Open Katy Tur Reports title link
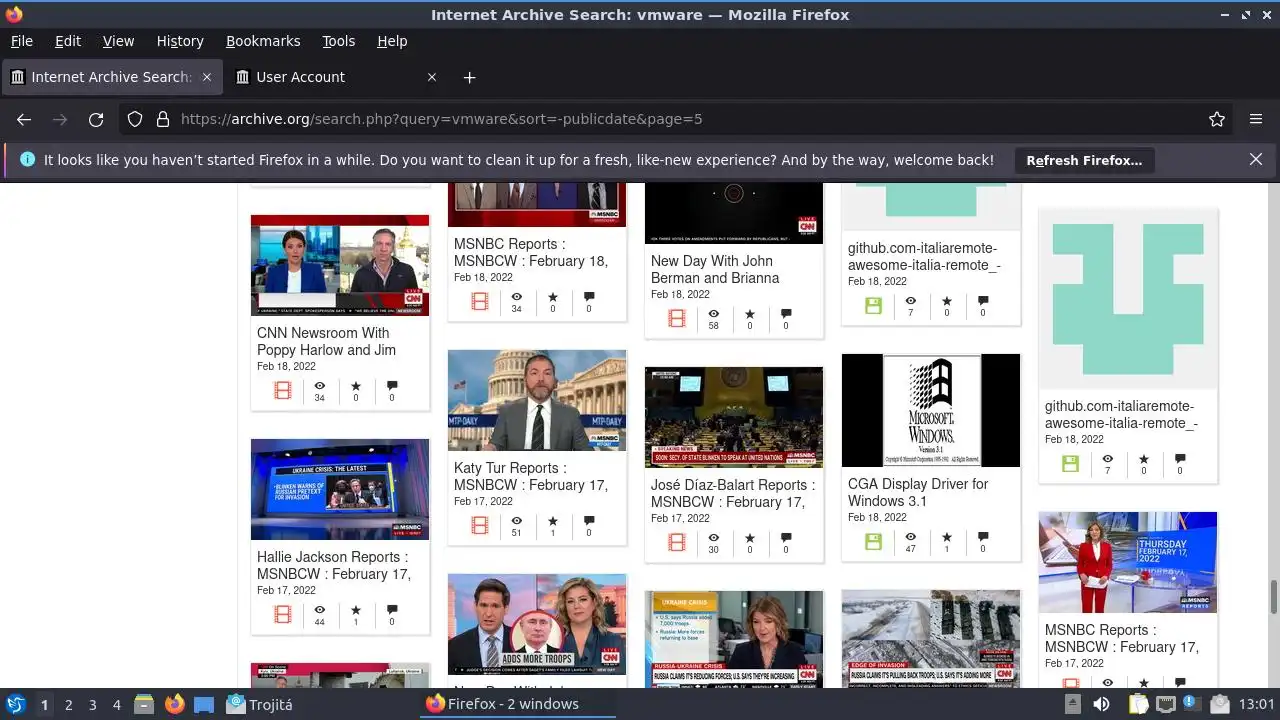1280x720 pixels. click(x=531, y=476)
